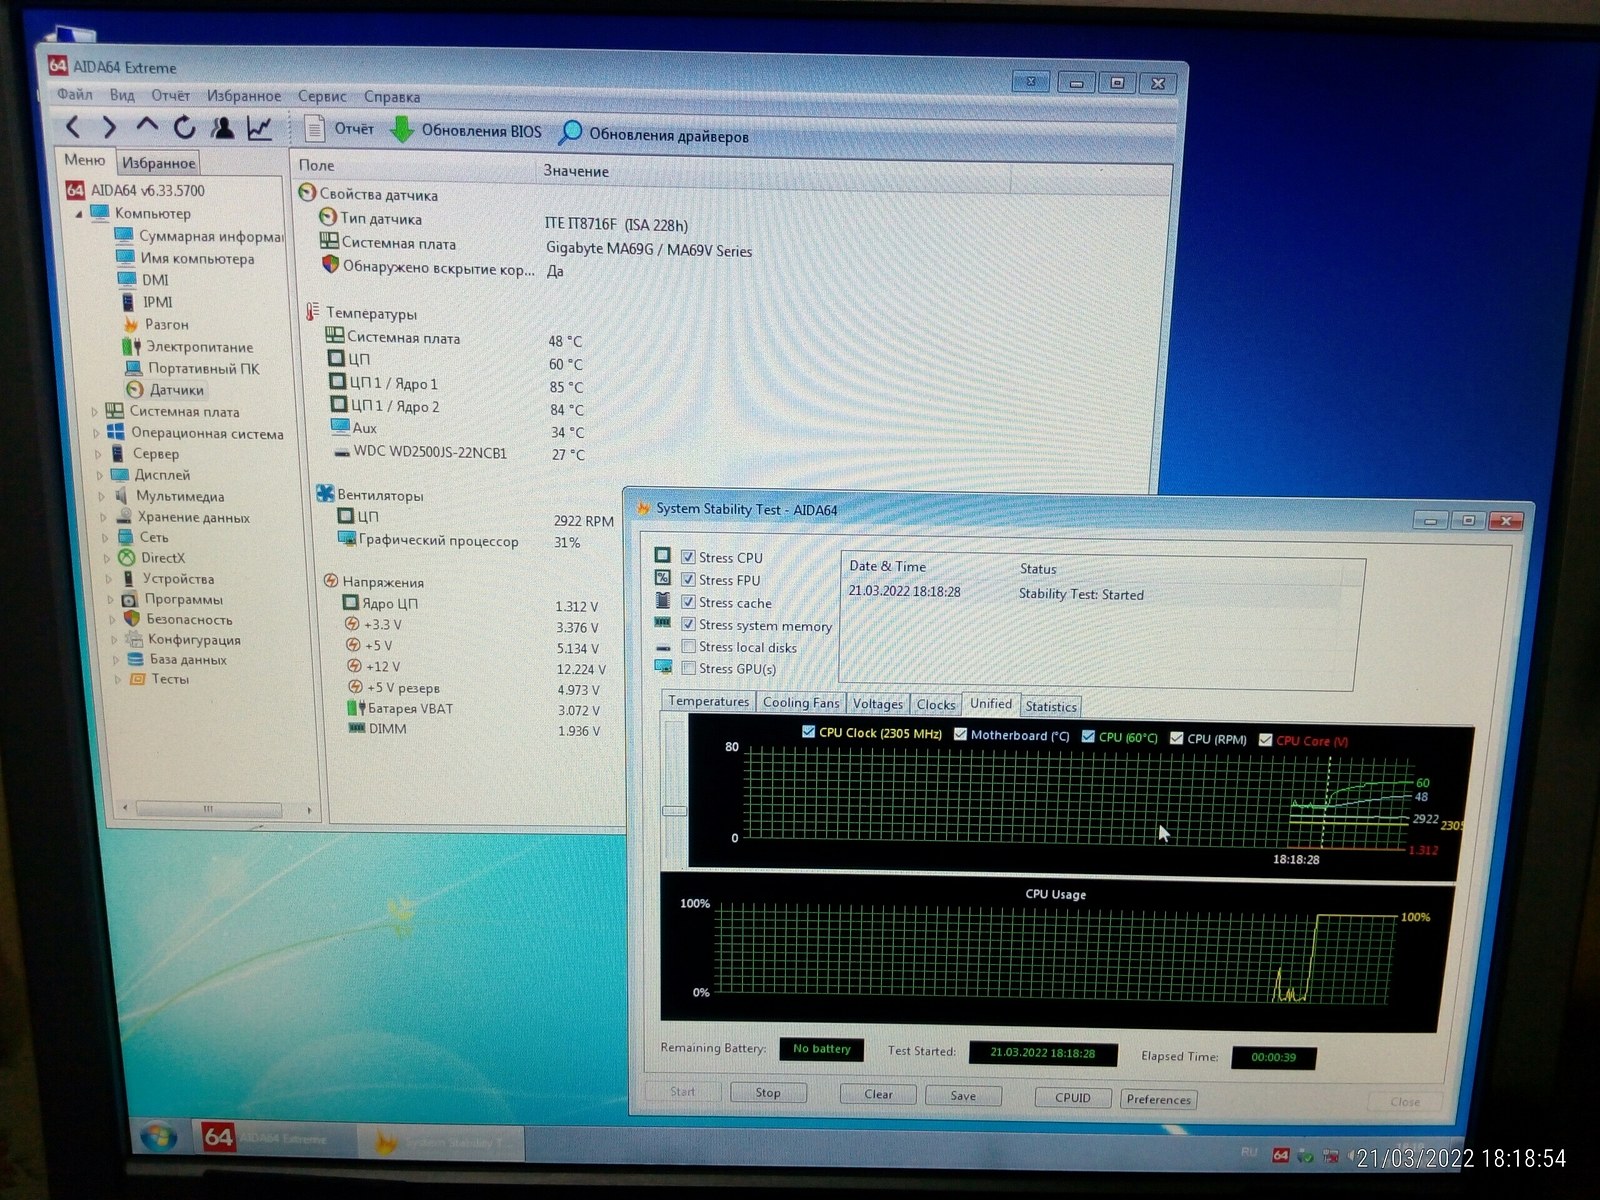Switch to the Меню sidebar tab
The height and width of the screenshot is (1200, 1600).
pos(85,160)
